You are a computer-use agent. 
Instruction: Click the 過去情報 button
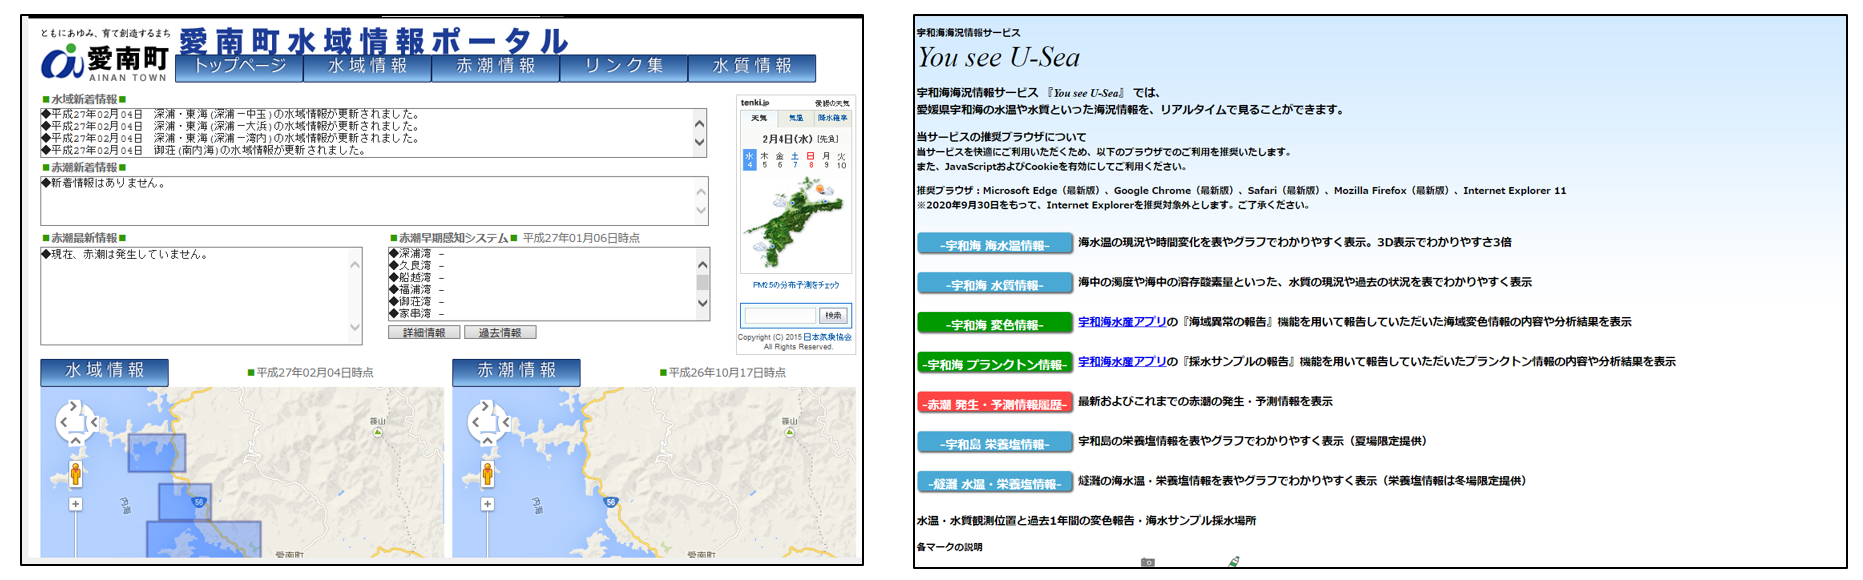point(500,332)
